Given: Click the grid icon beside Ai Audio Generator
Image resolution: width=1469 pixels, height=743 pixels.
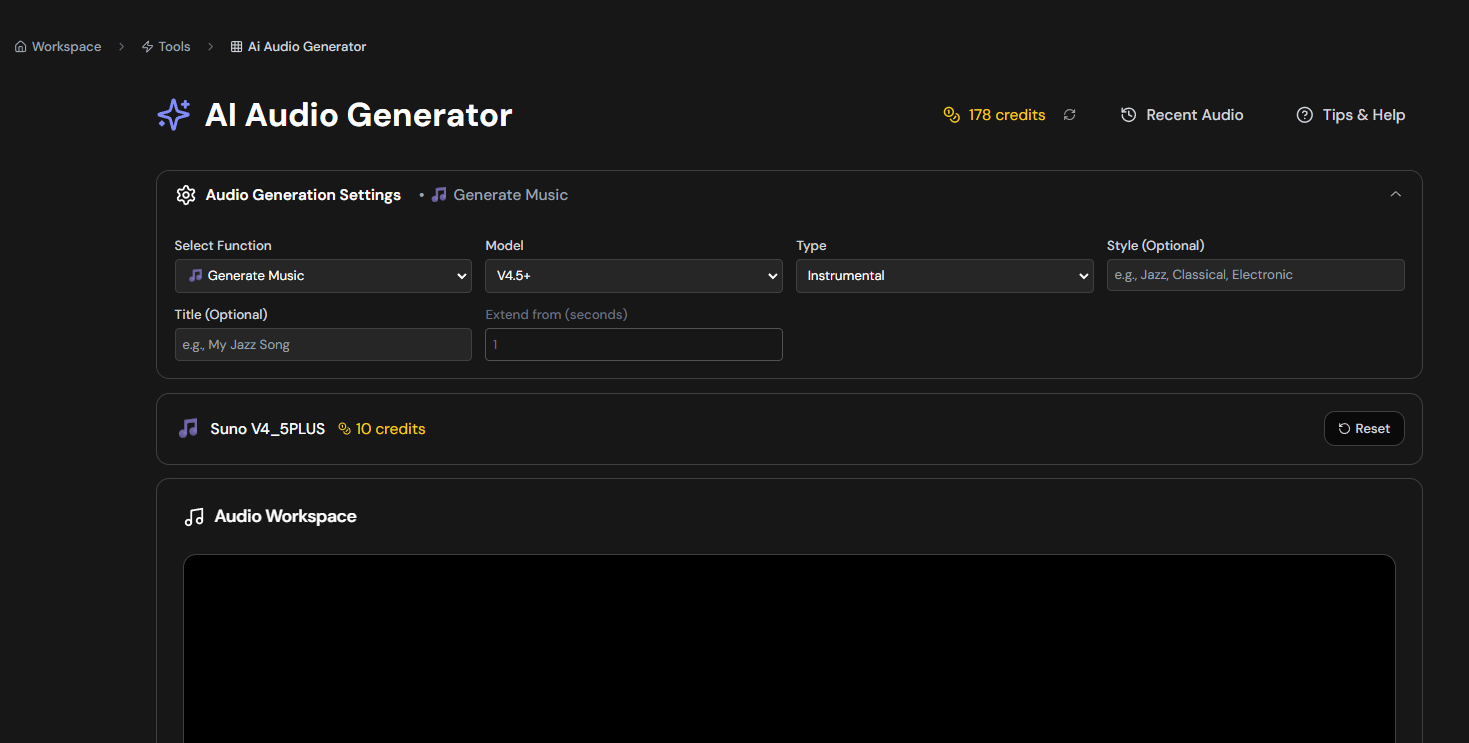Looking at the screenshot, I should tap(236, 47).
